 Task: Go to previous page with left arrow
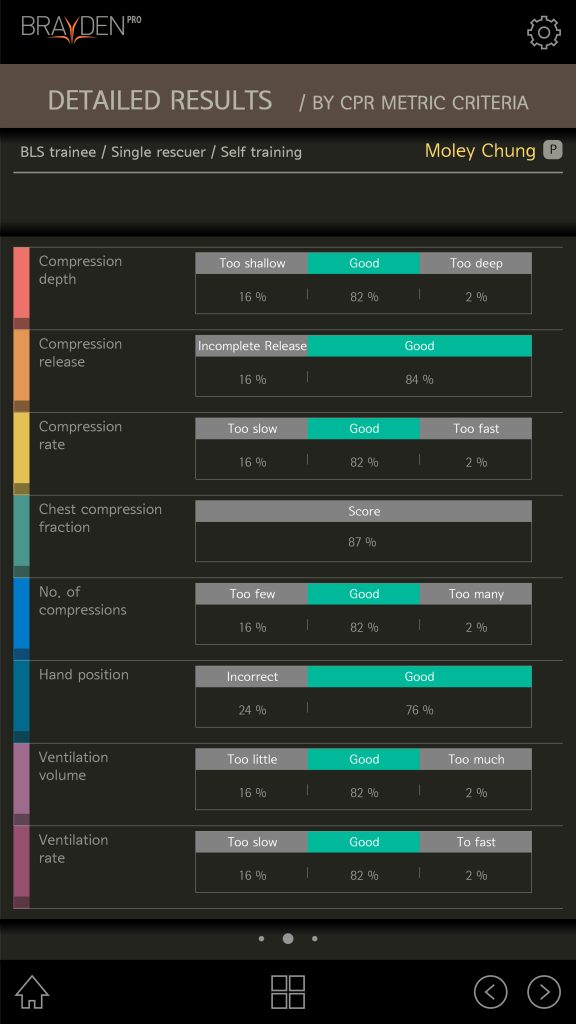(490, 992)
